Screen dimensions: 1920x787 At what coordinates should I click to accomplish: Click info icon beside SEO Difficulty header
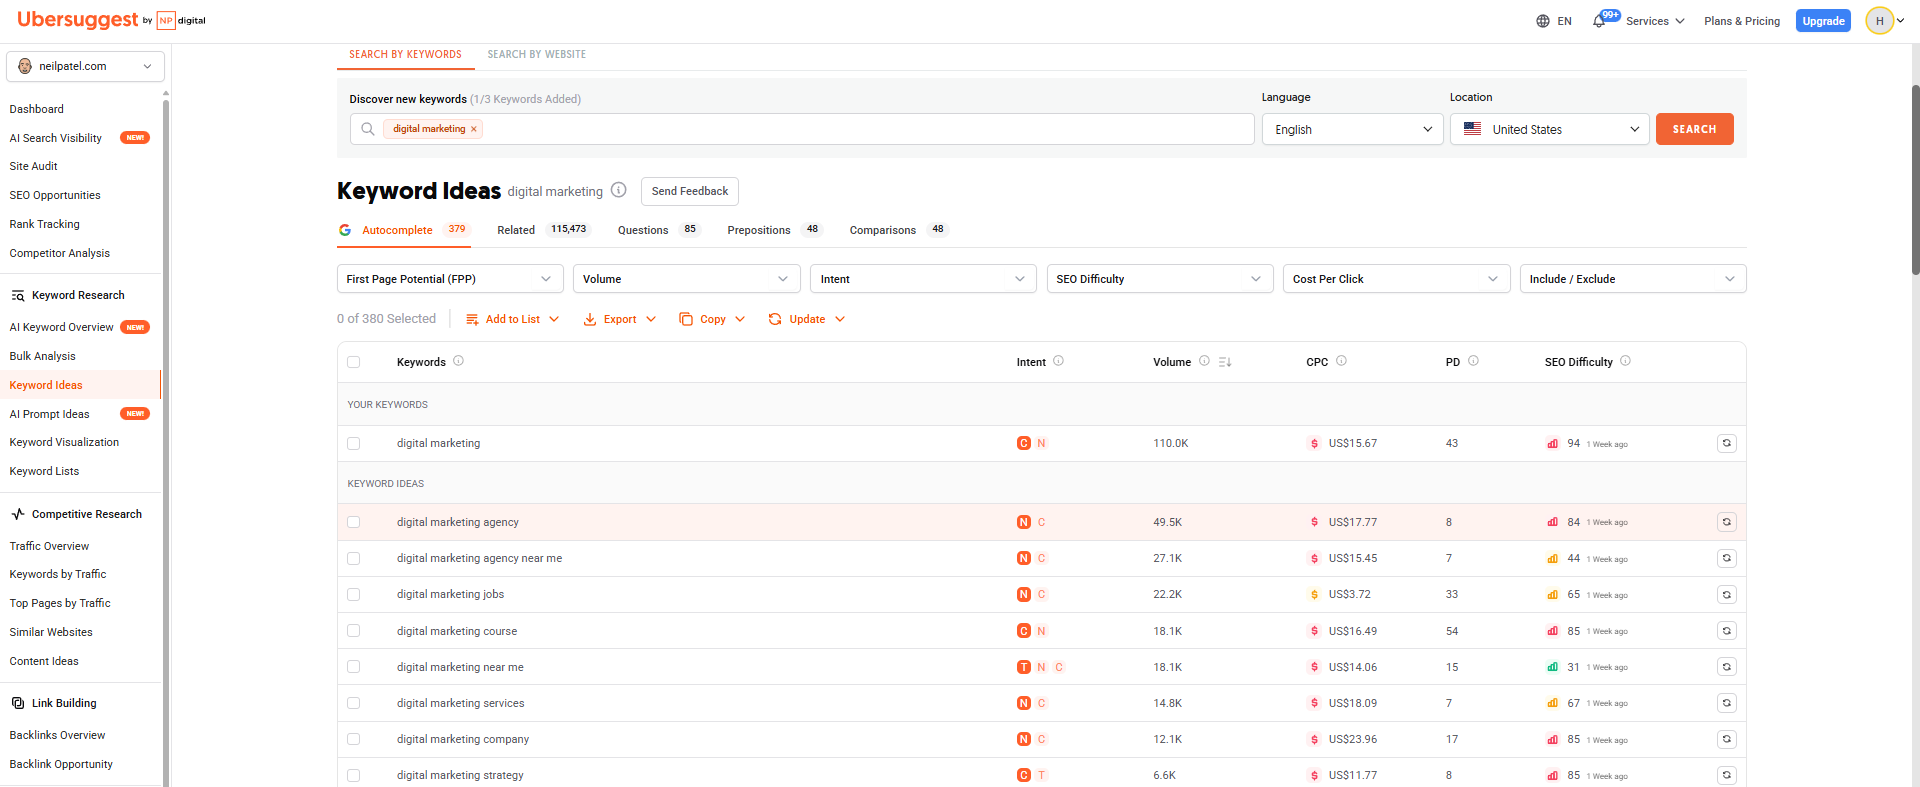[x=1625, y=361]
